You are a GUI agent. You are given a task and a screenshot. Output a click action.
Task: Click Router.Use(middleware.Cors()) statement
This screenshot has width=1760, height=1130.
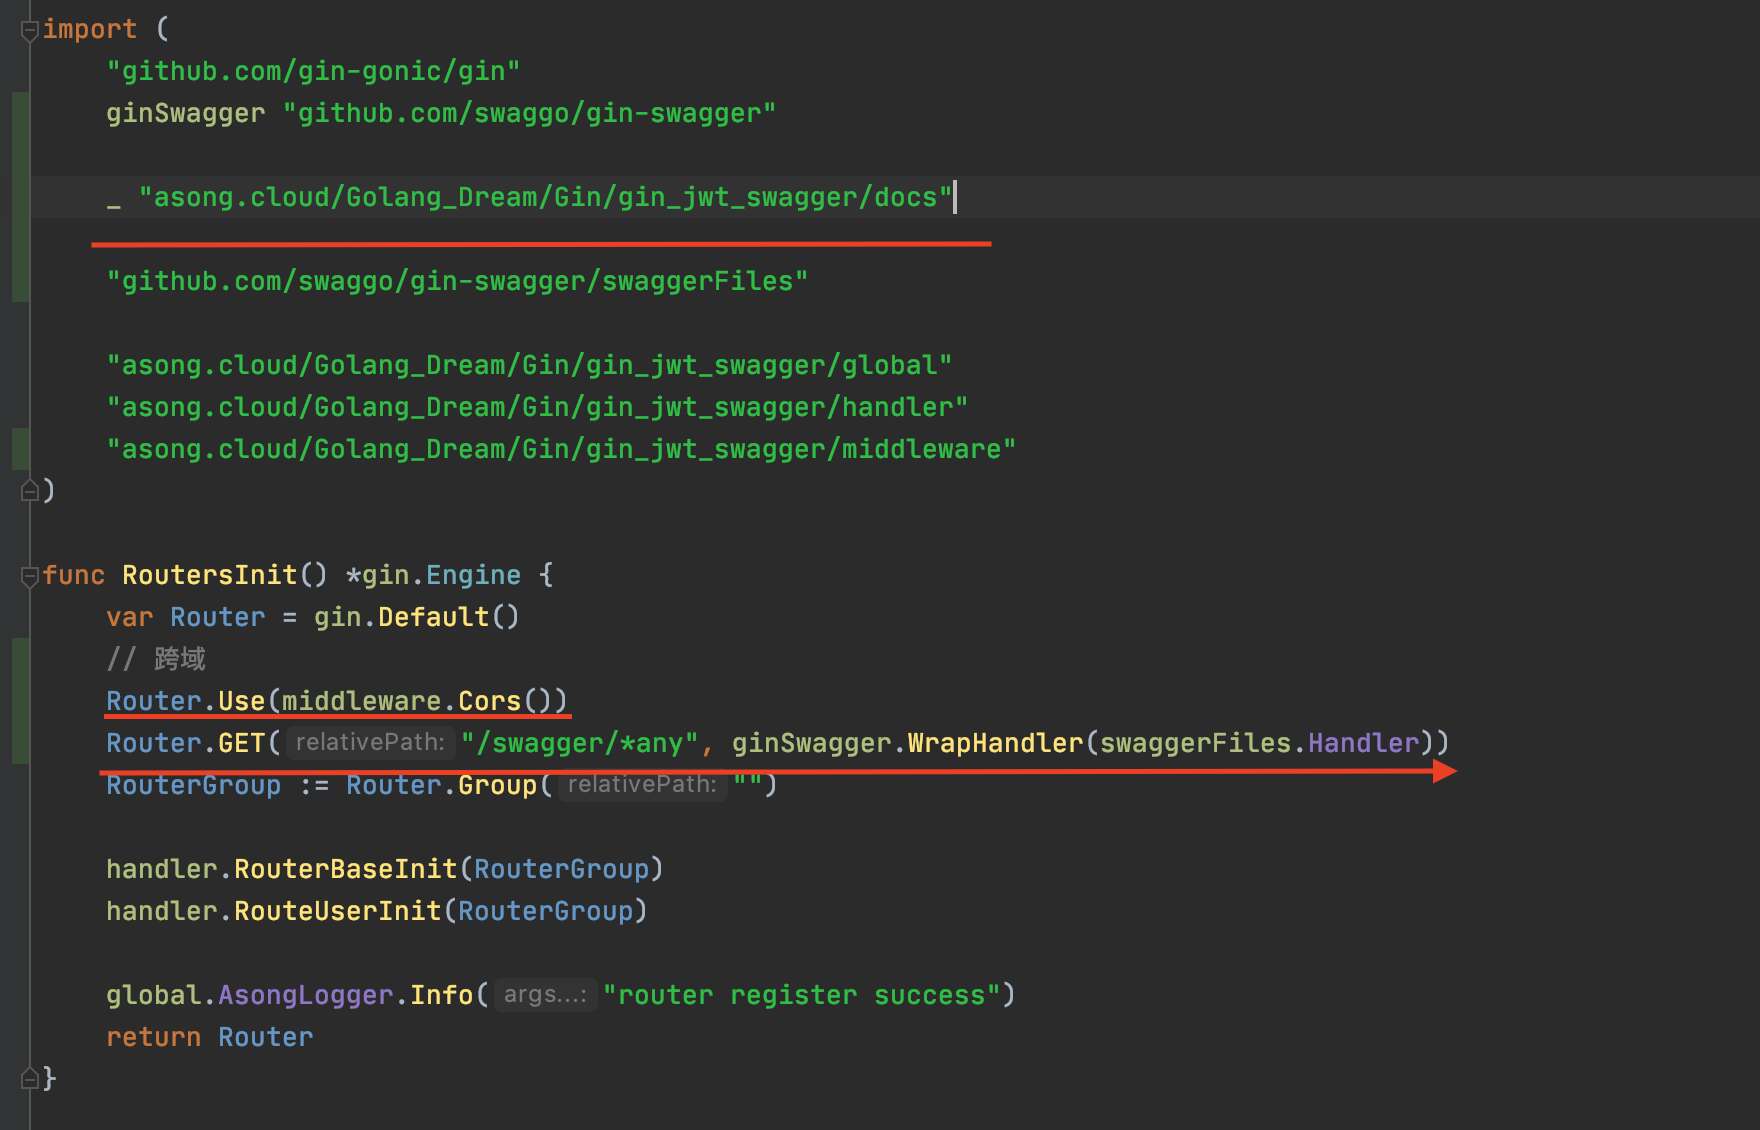[337, 701]
